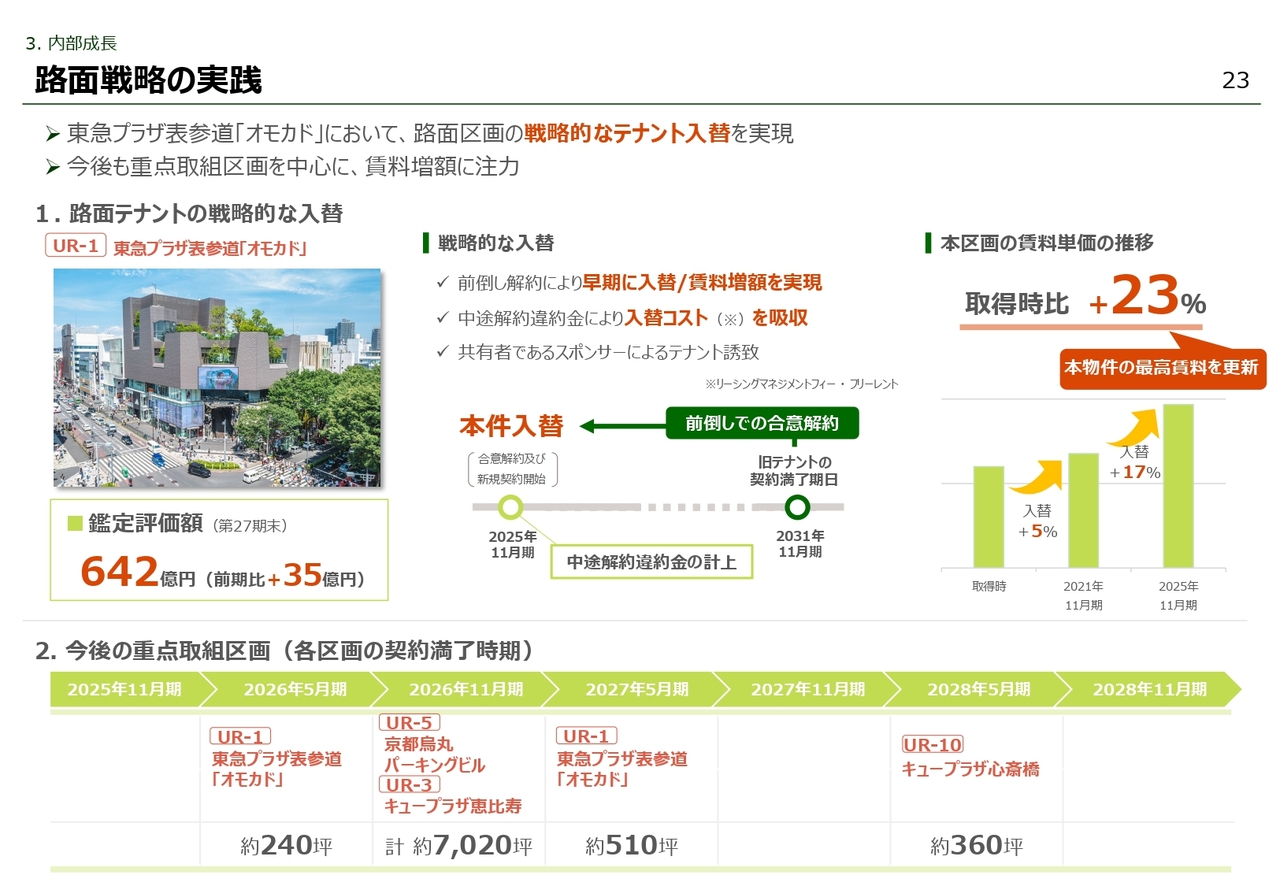The image size is (1280, 886).
Task: Click the 約240坪 area value
Action: pos(286,846)
